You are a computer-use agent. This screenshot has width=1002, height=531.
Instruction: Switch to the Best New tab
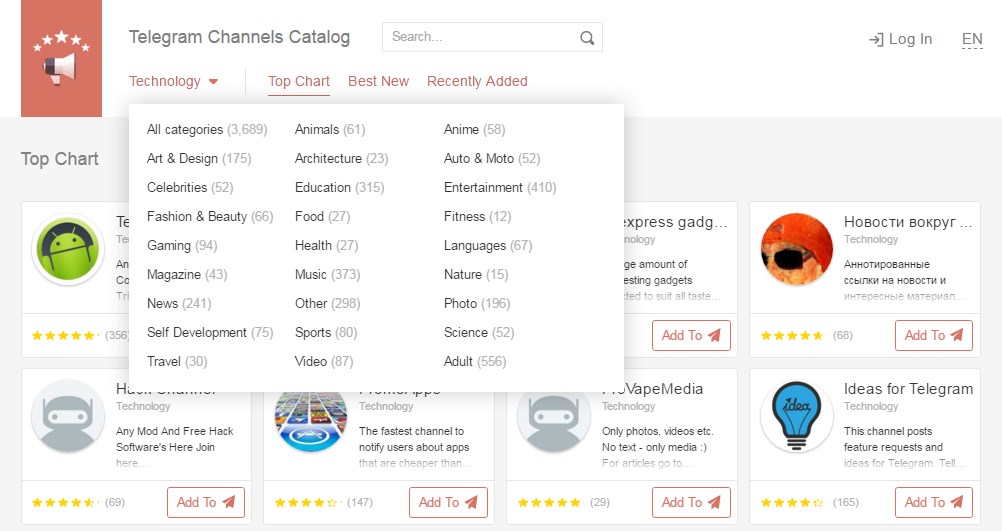click(x=378, y=82)
